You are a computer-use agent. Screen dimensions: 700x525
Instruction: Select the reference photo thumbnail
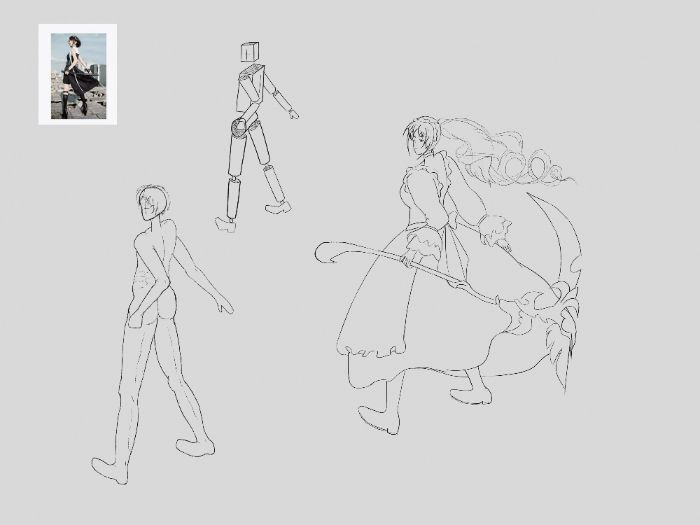coord(78,75)
